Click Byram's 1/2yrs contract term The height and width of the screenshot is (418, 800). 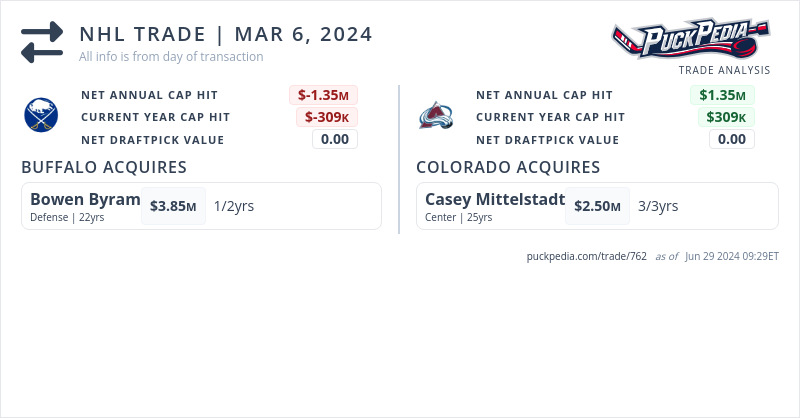click(234, 206)
